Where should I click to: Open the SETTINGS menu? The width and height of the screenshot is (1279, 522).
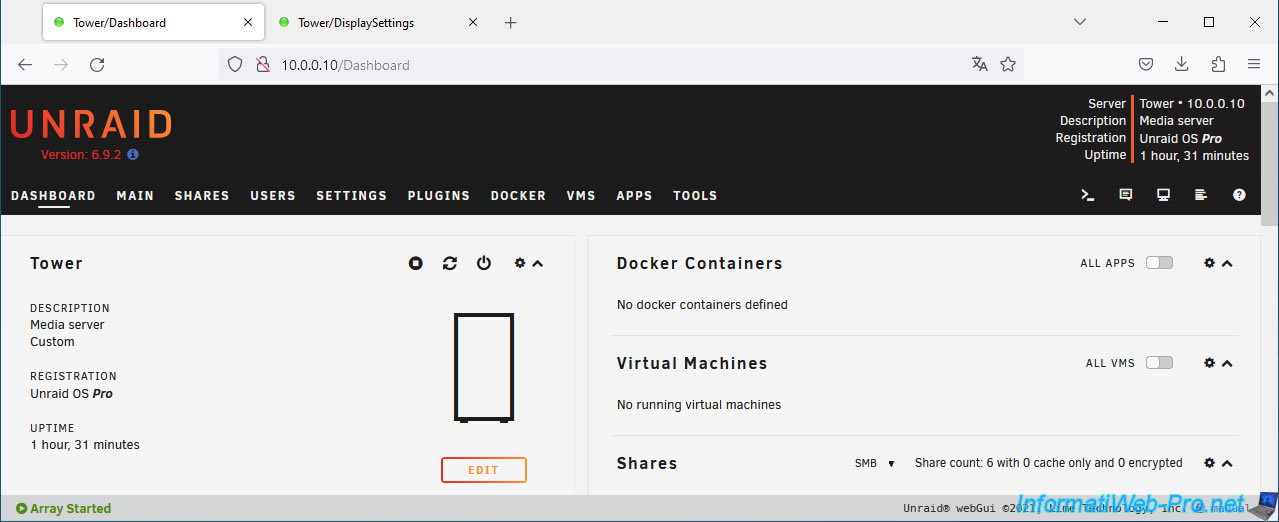pyautogui.click(x=351, y=196)
